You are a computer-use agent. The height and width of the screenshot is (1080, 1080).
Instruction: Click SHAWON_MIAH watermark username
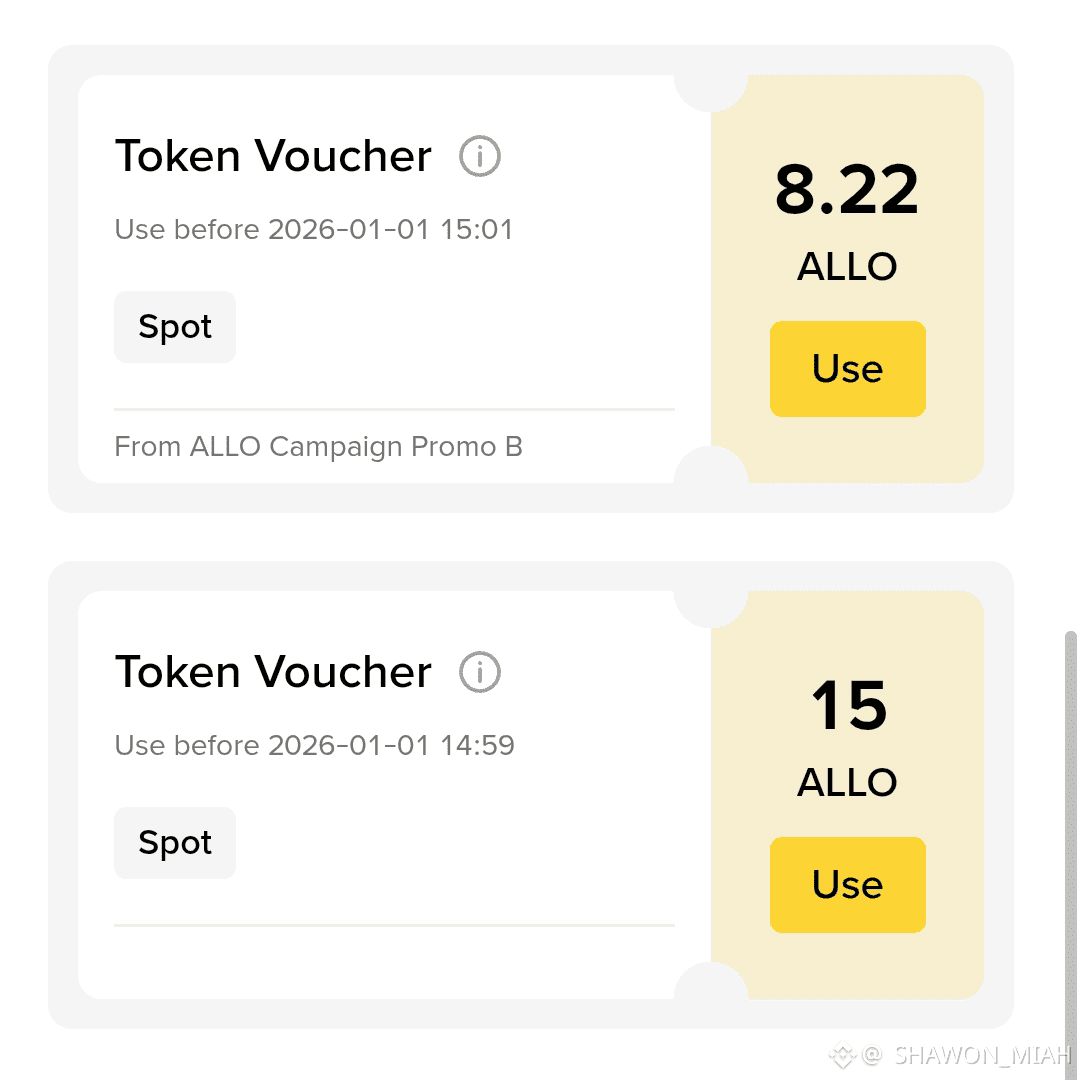pos(984,1055)
